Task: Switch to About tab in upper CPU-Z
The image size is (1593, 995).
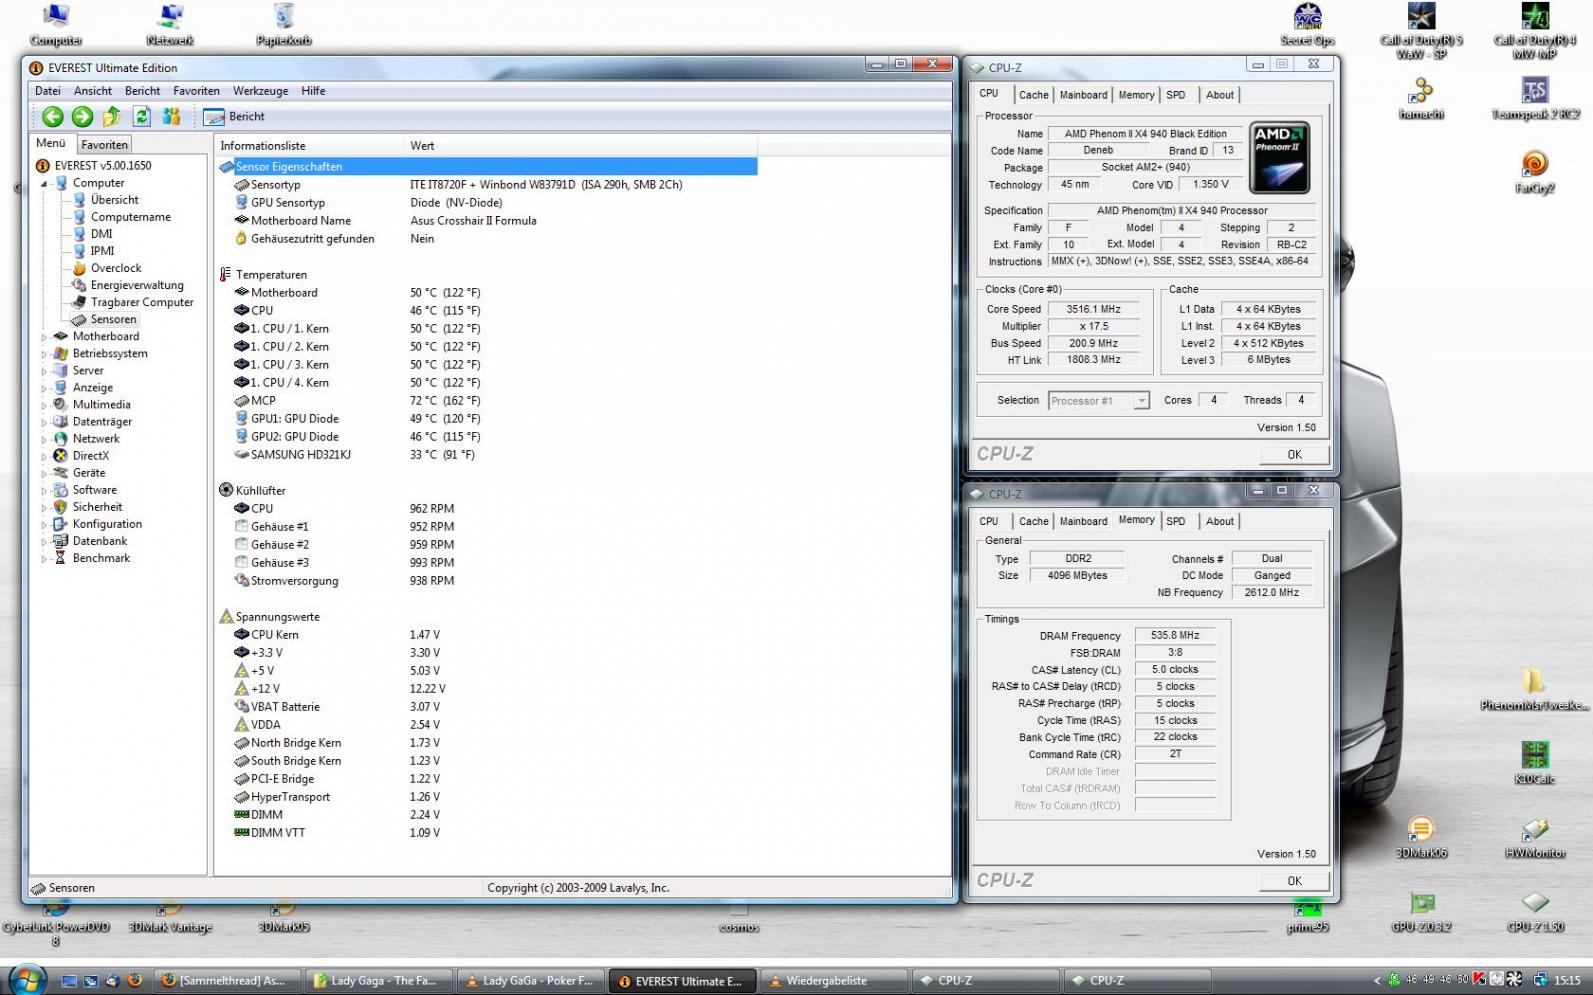Action: 1219,95
